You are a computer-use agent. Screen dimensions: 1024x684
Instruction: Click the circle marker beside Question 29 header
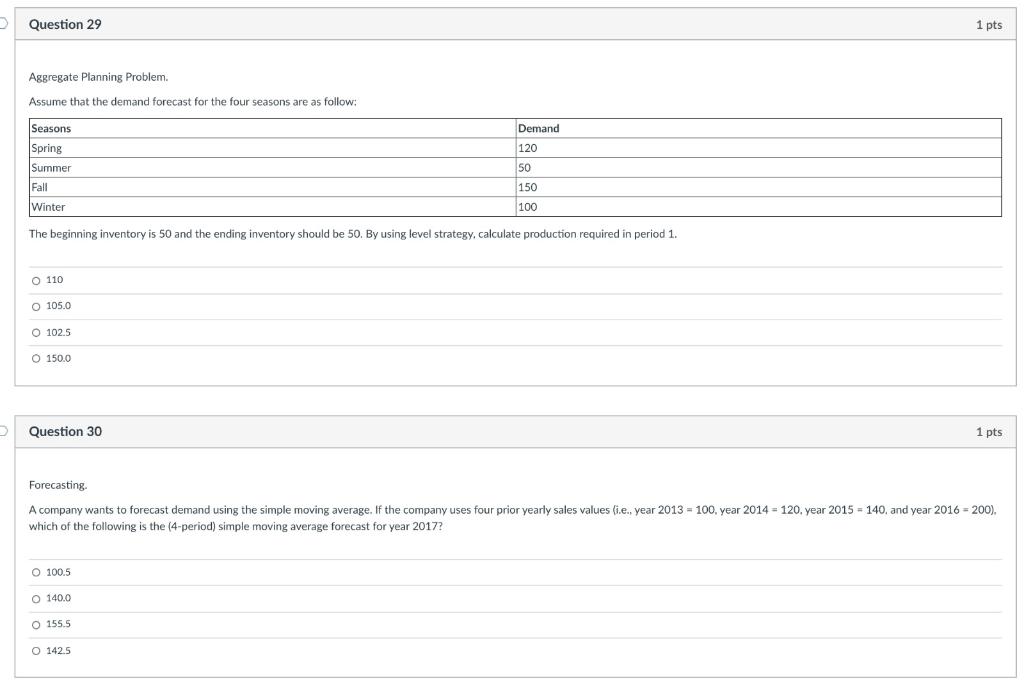pyautogui.click(x=3, y=25)
